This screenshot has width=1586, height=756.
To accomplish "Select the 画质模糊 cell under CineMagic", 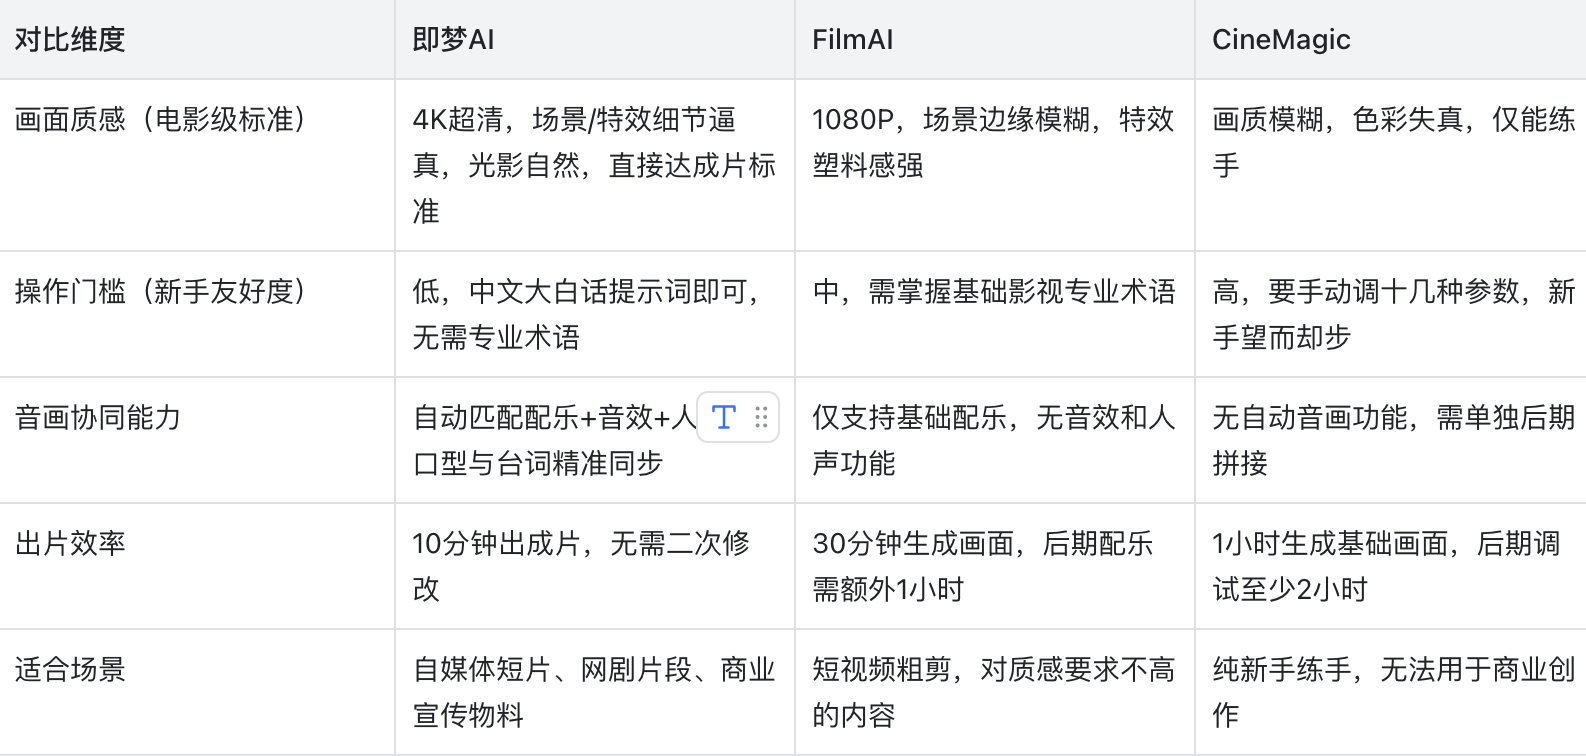I will click(x=1388, y=143).
